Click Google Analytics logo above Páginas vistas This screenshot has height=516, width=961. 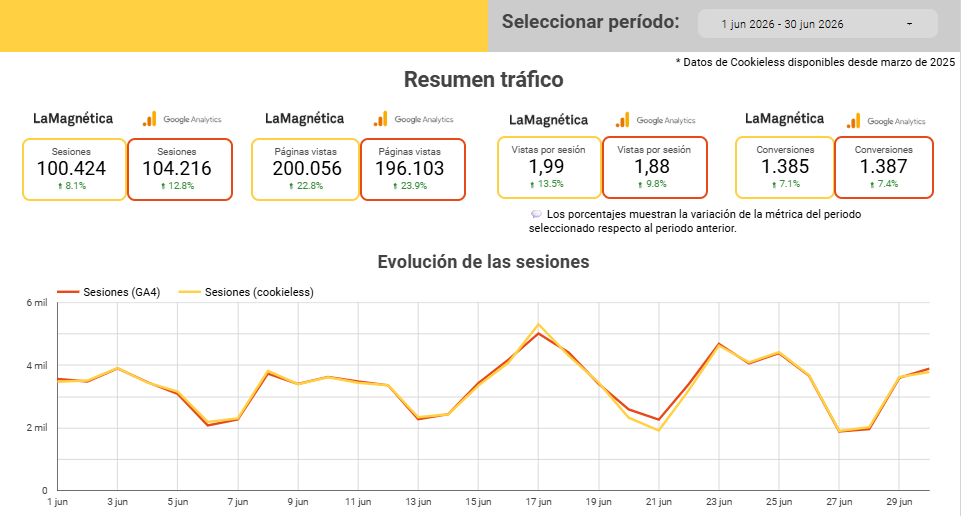click(413, 119)
